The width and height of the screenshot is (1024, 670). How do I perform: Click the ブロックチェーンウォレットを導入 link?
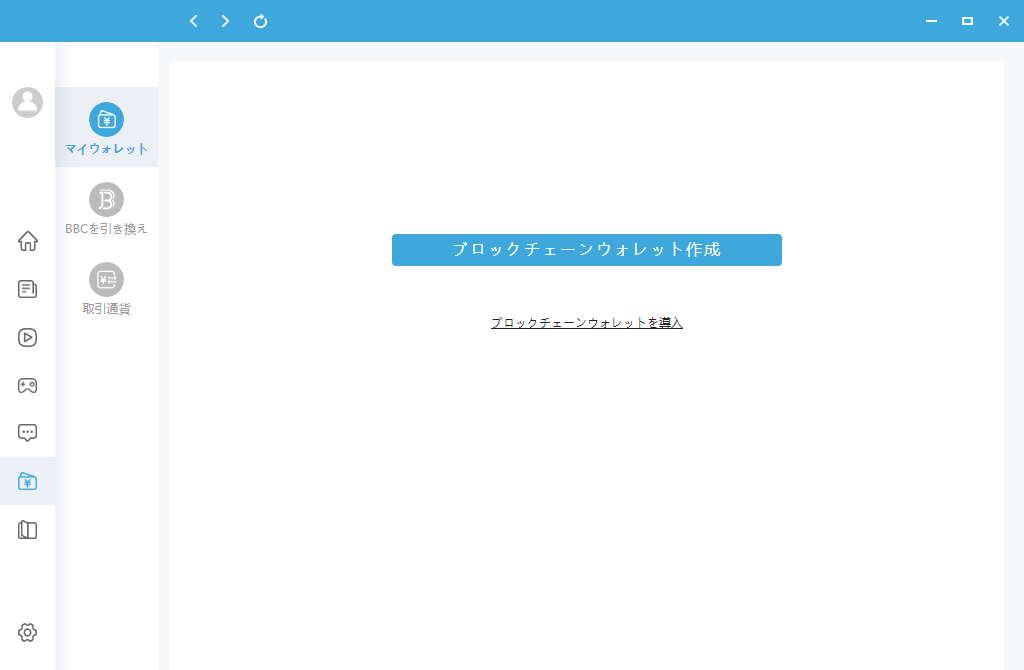point(587,323)
